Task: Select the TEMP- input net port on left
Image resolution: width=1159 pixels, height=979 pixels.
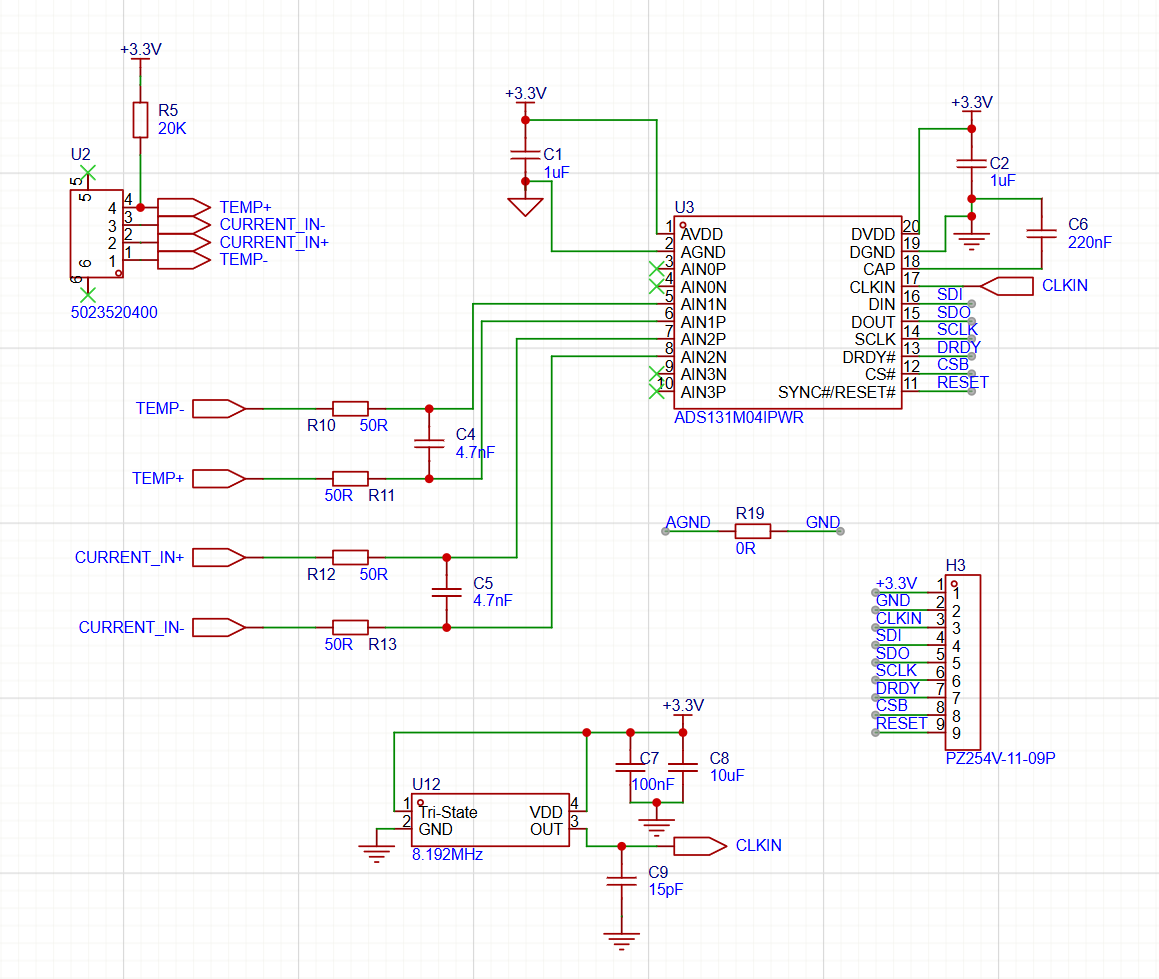Action: coord(219,408)
